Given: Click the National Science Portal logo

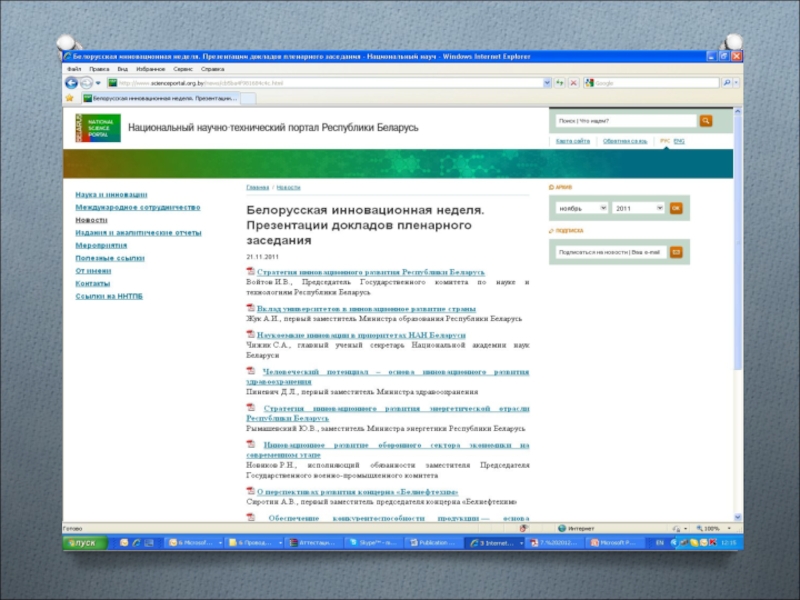Looking at the screenshot, I should tap(98, 128).
